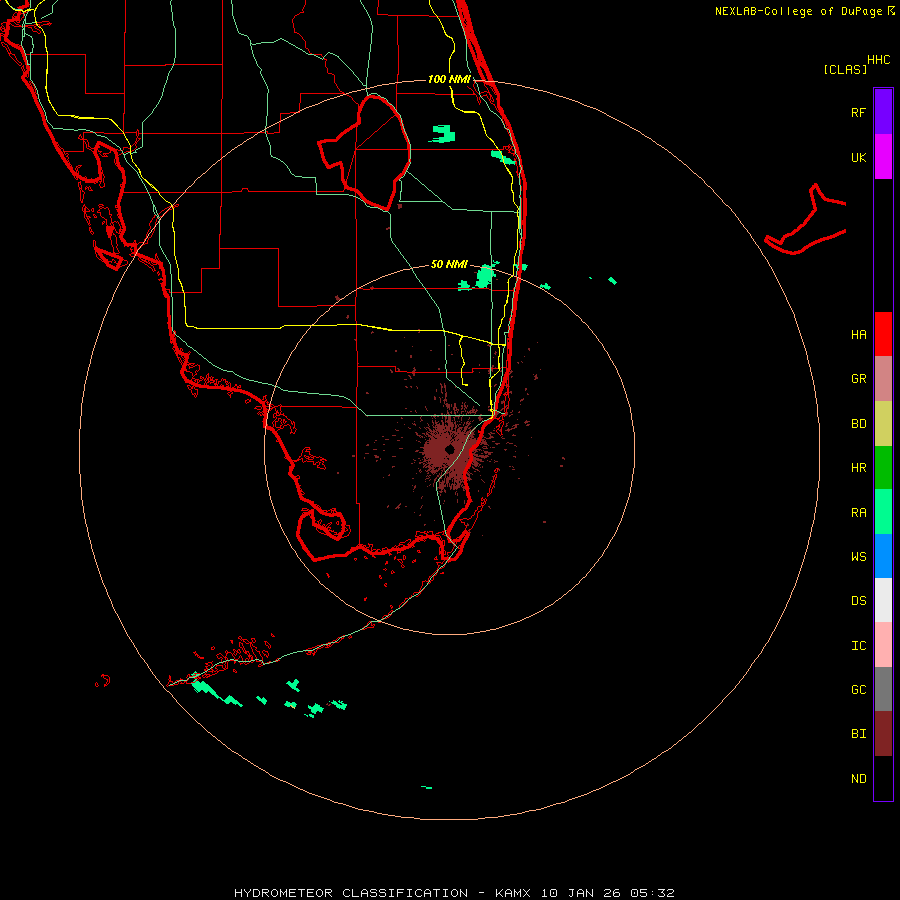Image resolution: width=900 pixels, height=900 pixels.
Task: Click the HYDROMETEOR CLASSIFICATION title text
Action: (350, 893)
